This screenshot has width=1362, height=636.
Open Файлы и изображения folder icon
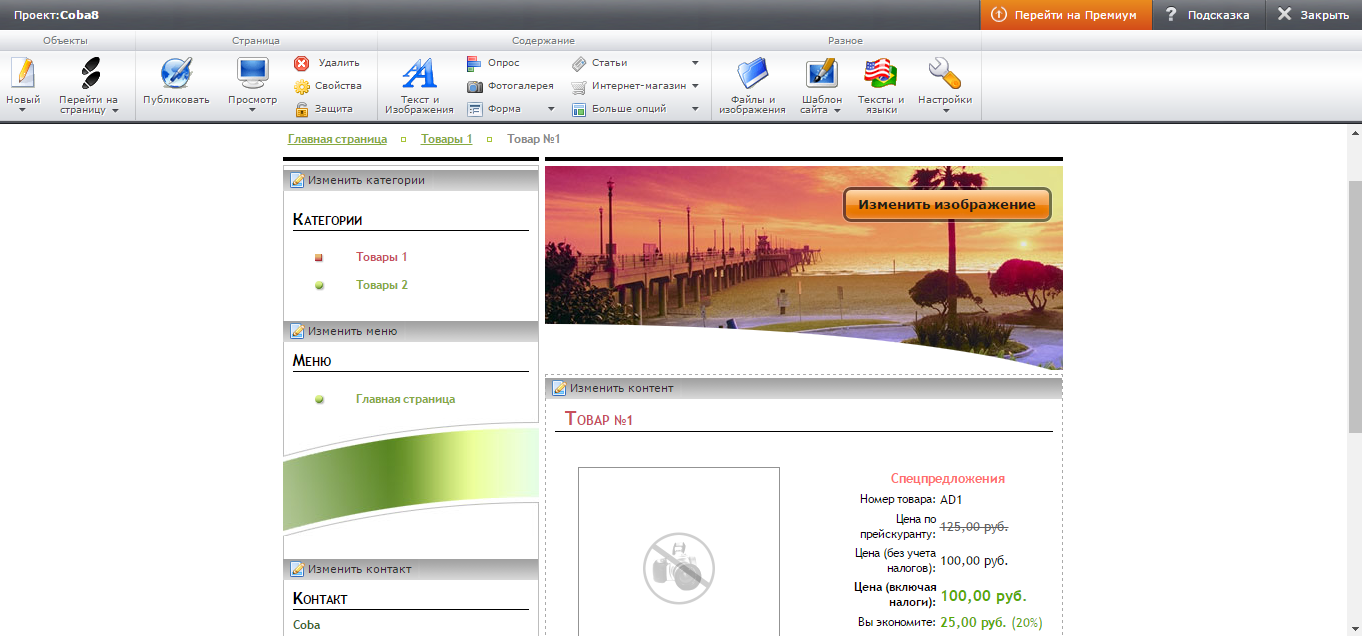point(752,73)
